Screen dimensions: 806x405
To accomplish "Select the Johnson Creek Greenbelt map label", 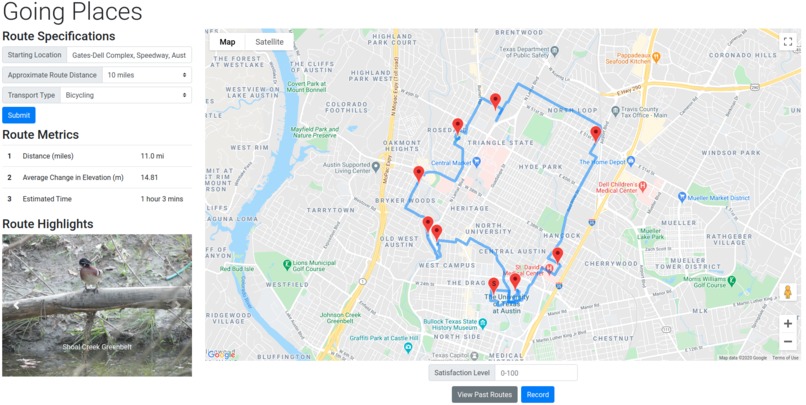I will (341, 318).
